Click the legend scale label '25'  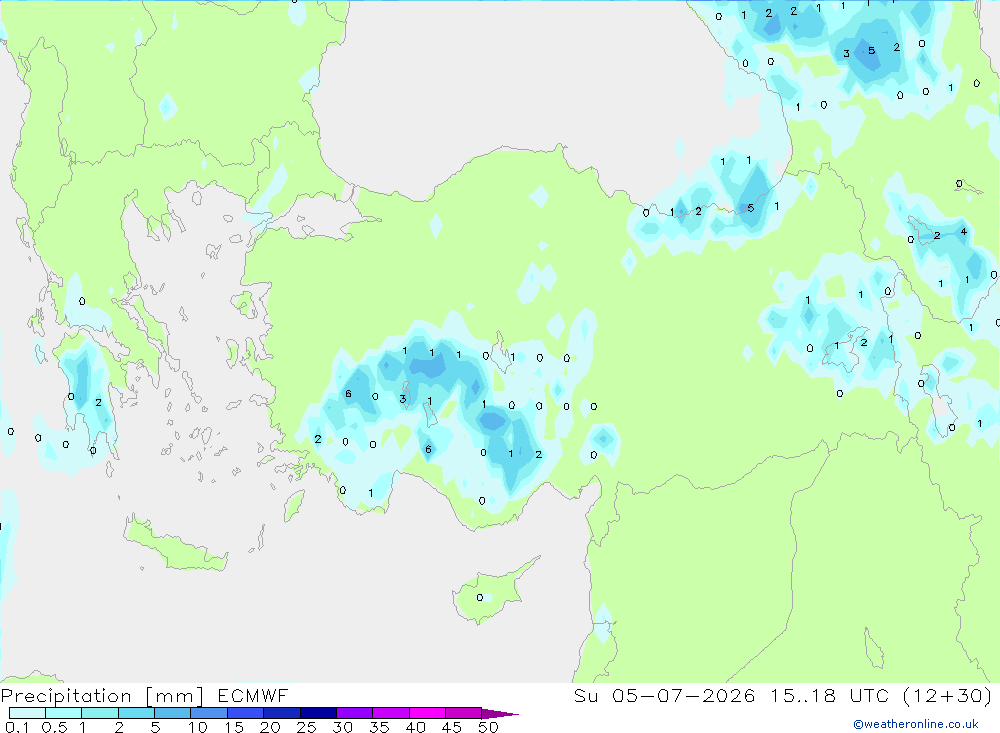[306, 727]
